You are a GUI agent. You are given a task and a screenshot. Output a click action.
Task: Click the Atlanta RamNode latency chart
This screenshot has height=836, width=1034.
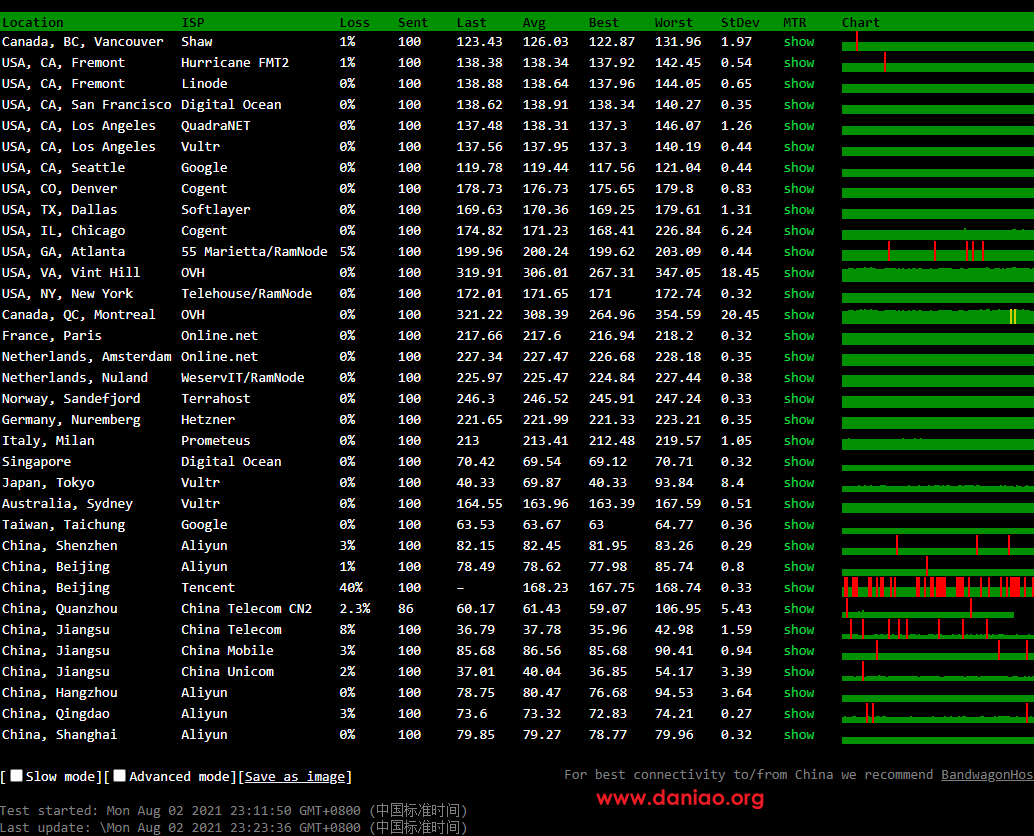click(938, 251)
